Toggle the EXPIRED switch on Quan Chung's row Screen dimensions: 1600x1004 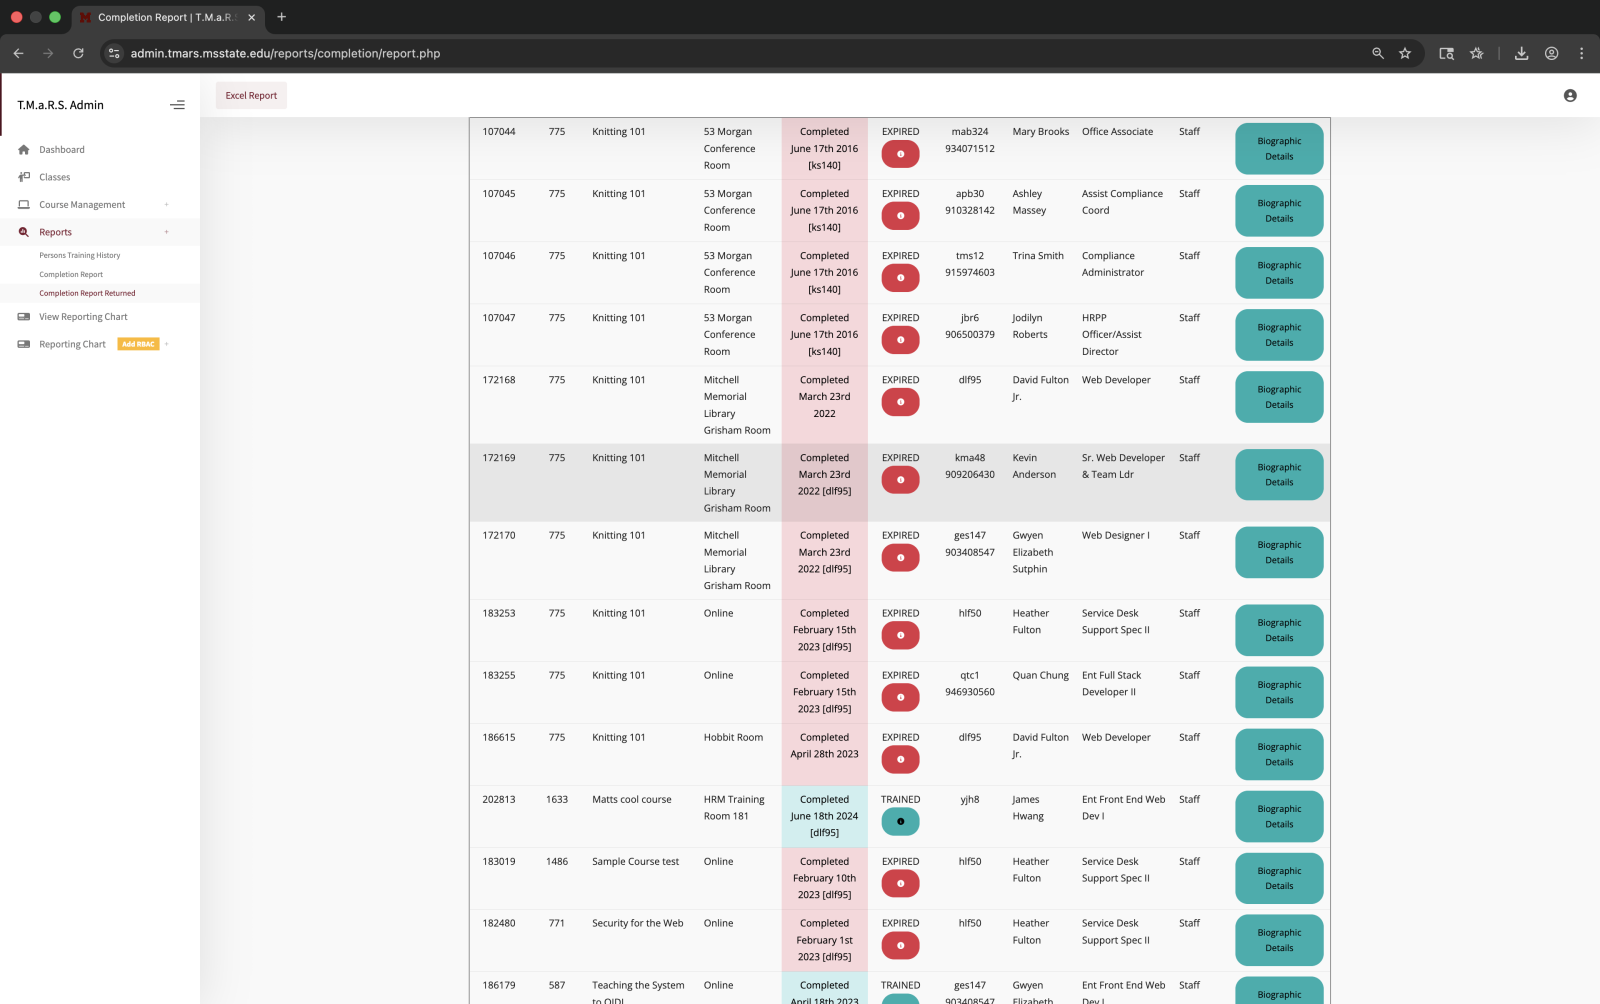899,697
